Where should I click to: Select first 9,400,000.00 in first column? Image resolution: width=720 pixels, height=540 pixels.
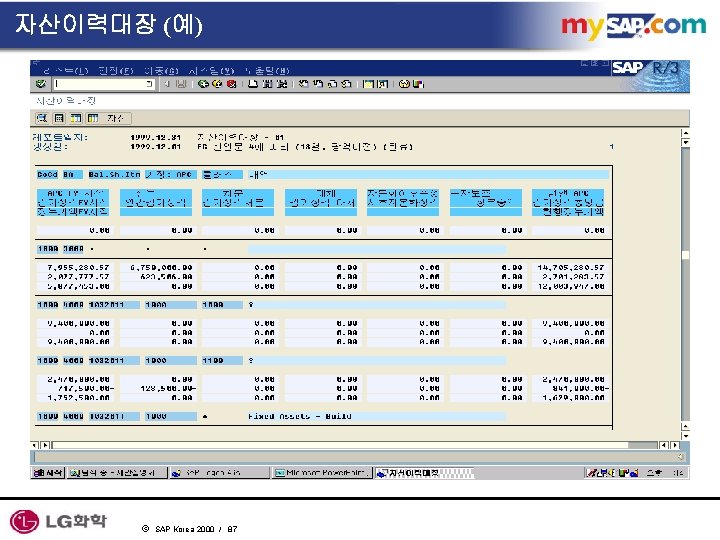coord(78,323)
